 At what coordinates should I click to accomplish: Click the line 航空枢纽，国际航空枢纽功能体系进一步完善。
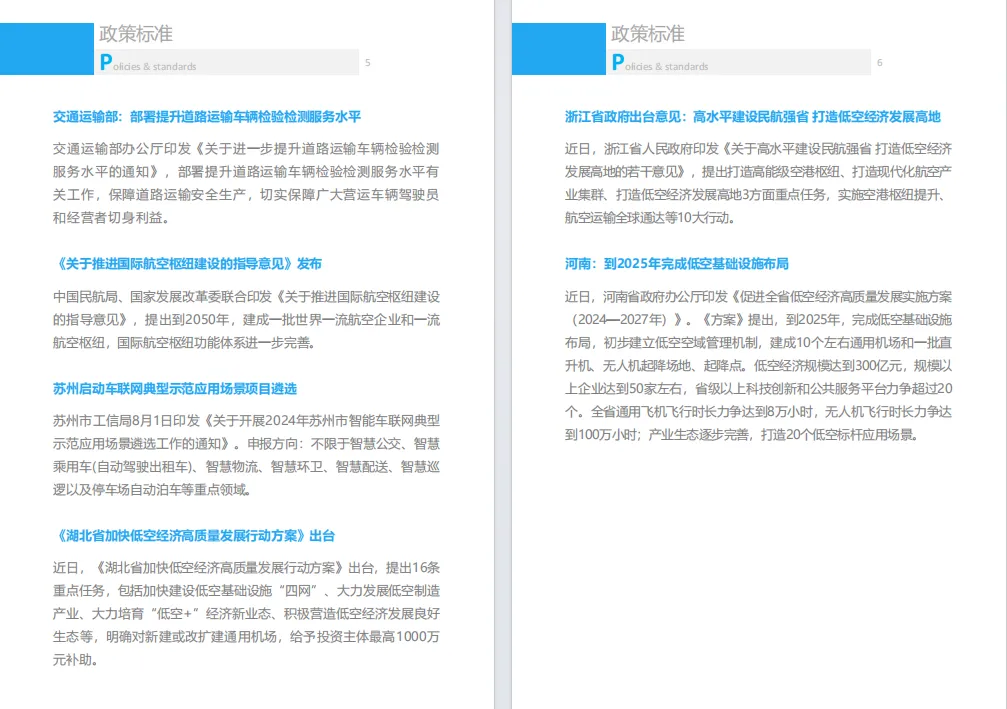point(184,342)
